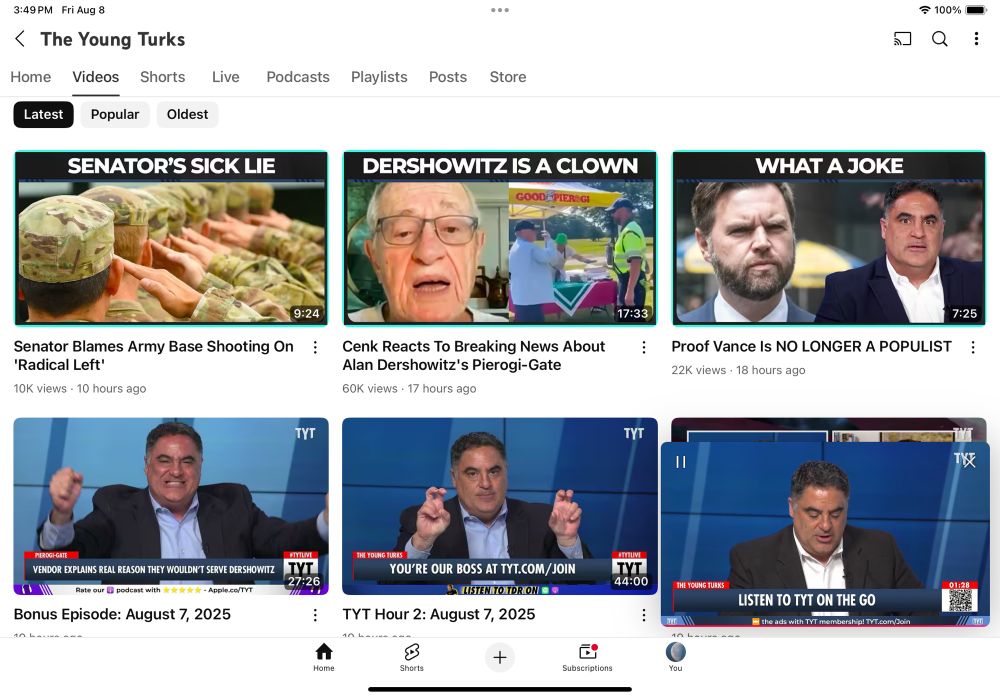Tap the 10K views · 10 hours ago text
Screen dimensions: 1000x698
point(80,389)
